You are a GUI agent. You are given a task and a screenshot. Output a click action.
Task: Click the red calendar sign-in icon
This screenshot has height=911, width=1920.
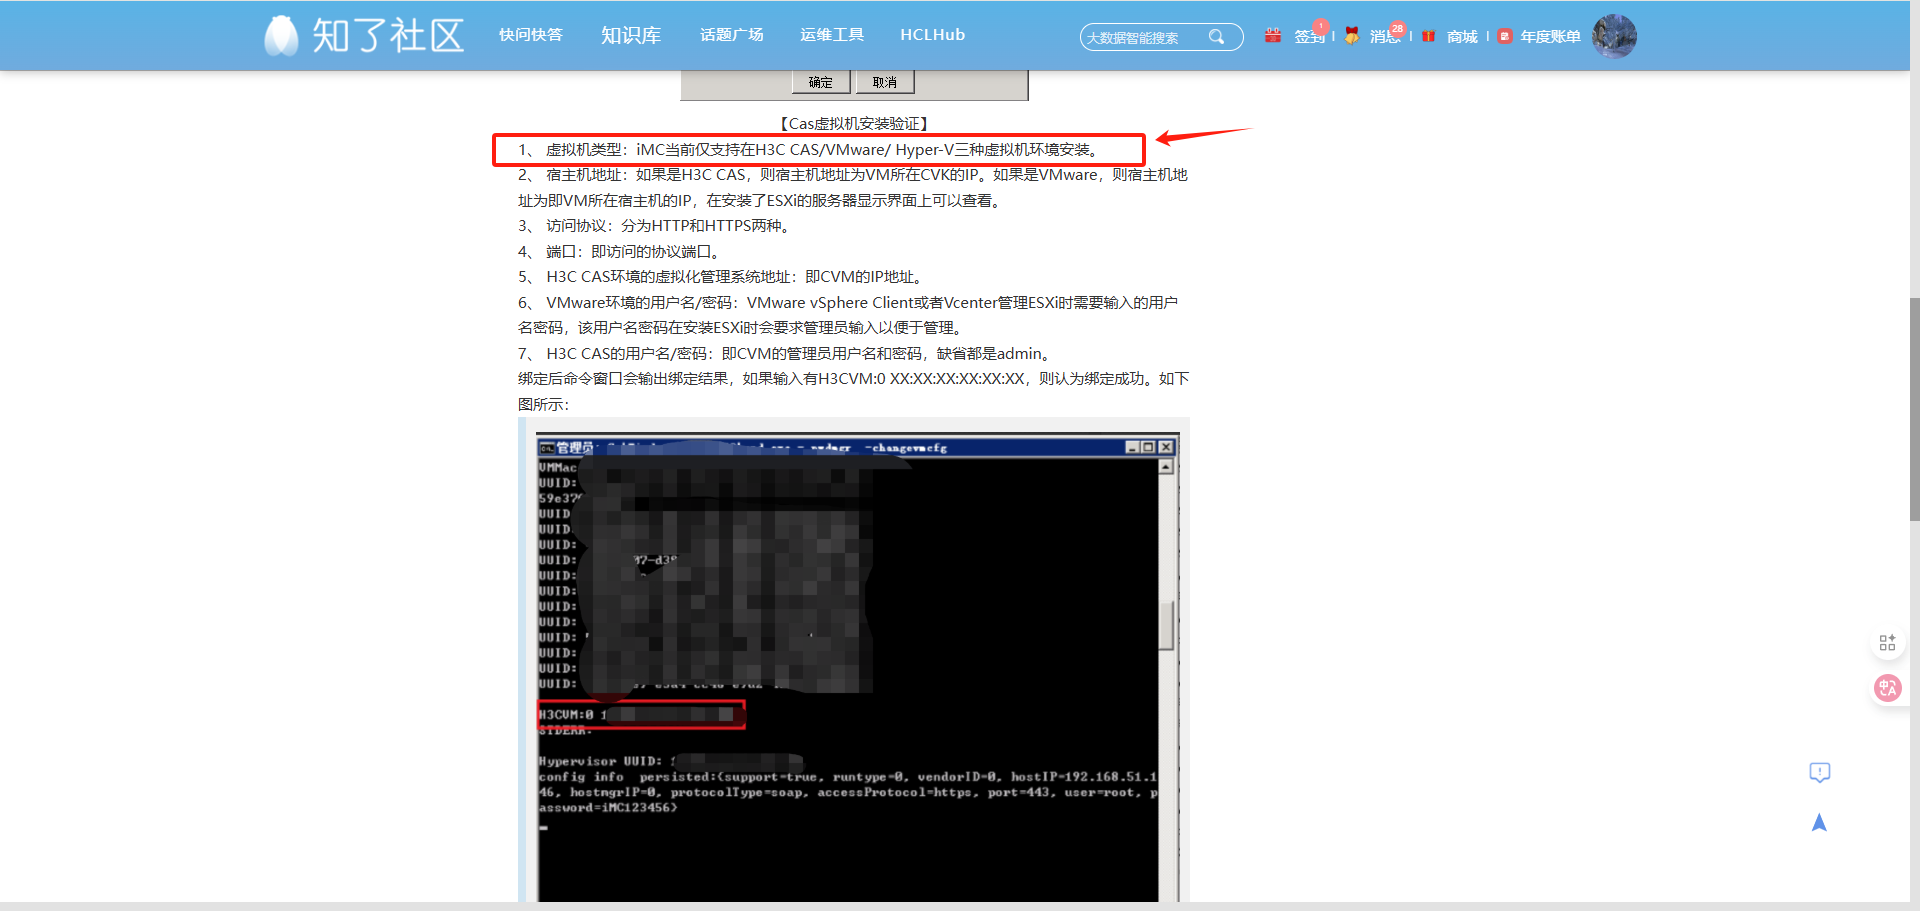click(x=1273, y=36)
